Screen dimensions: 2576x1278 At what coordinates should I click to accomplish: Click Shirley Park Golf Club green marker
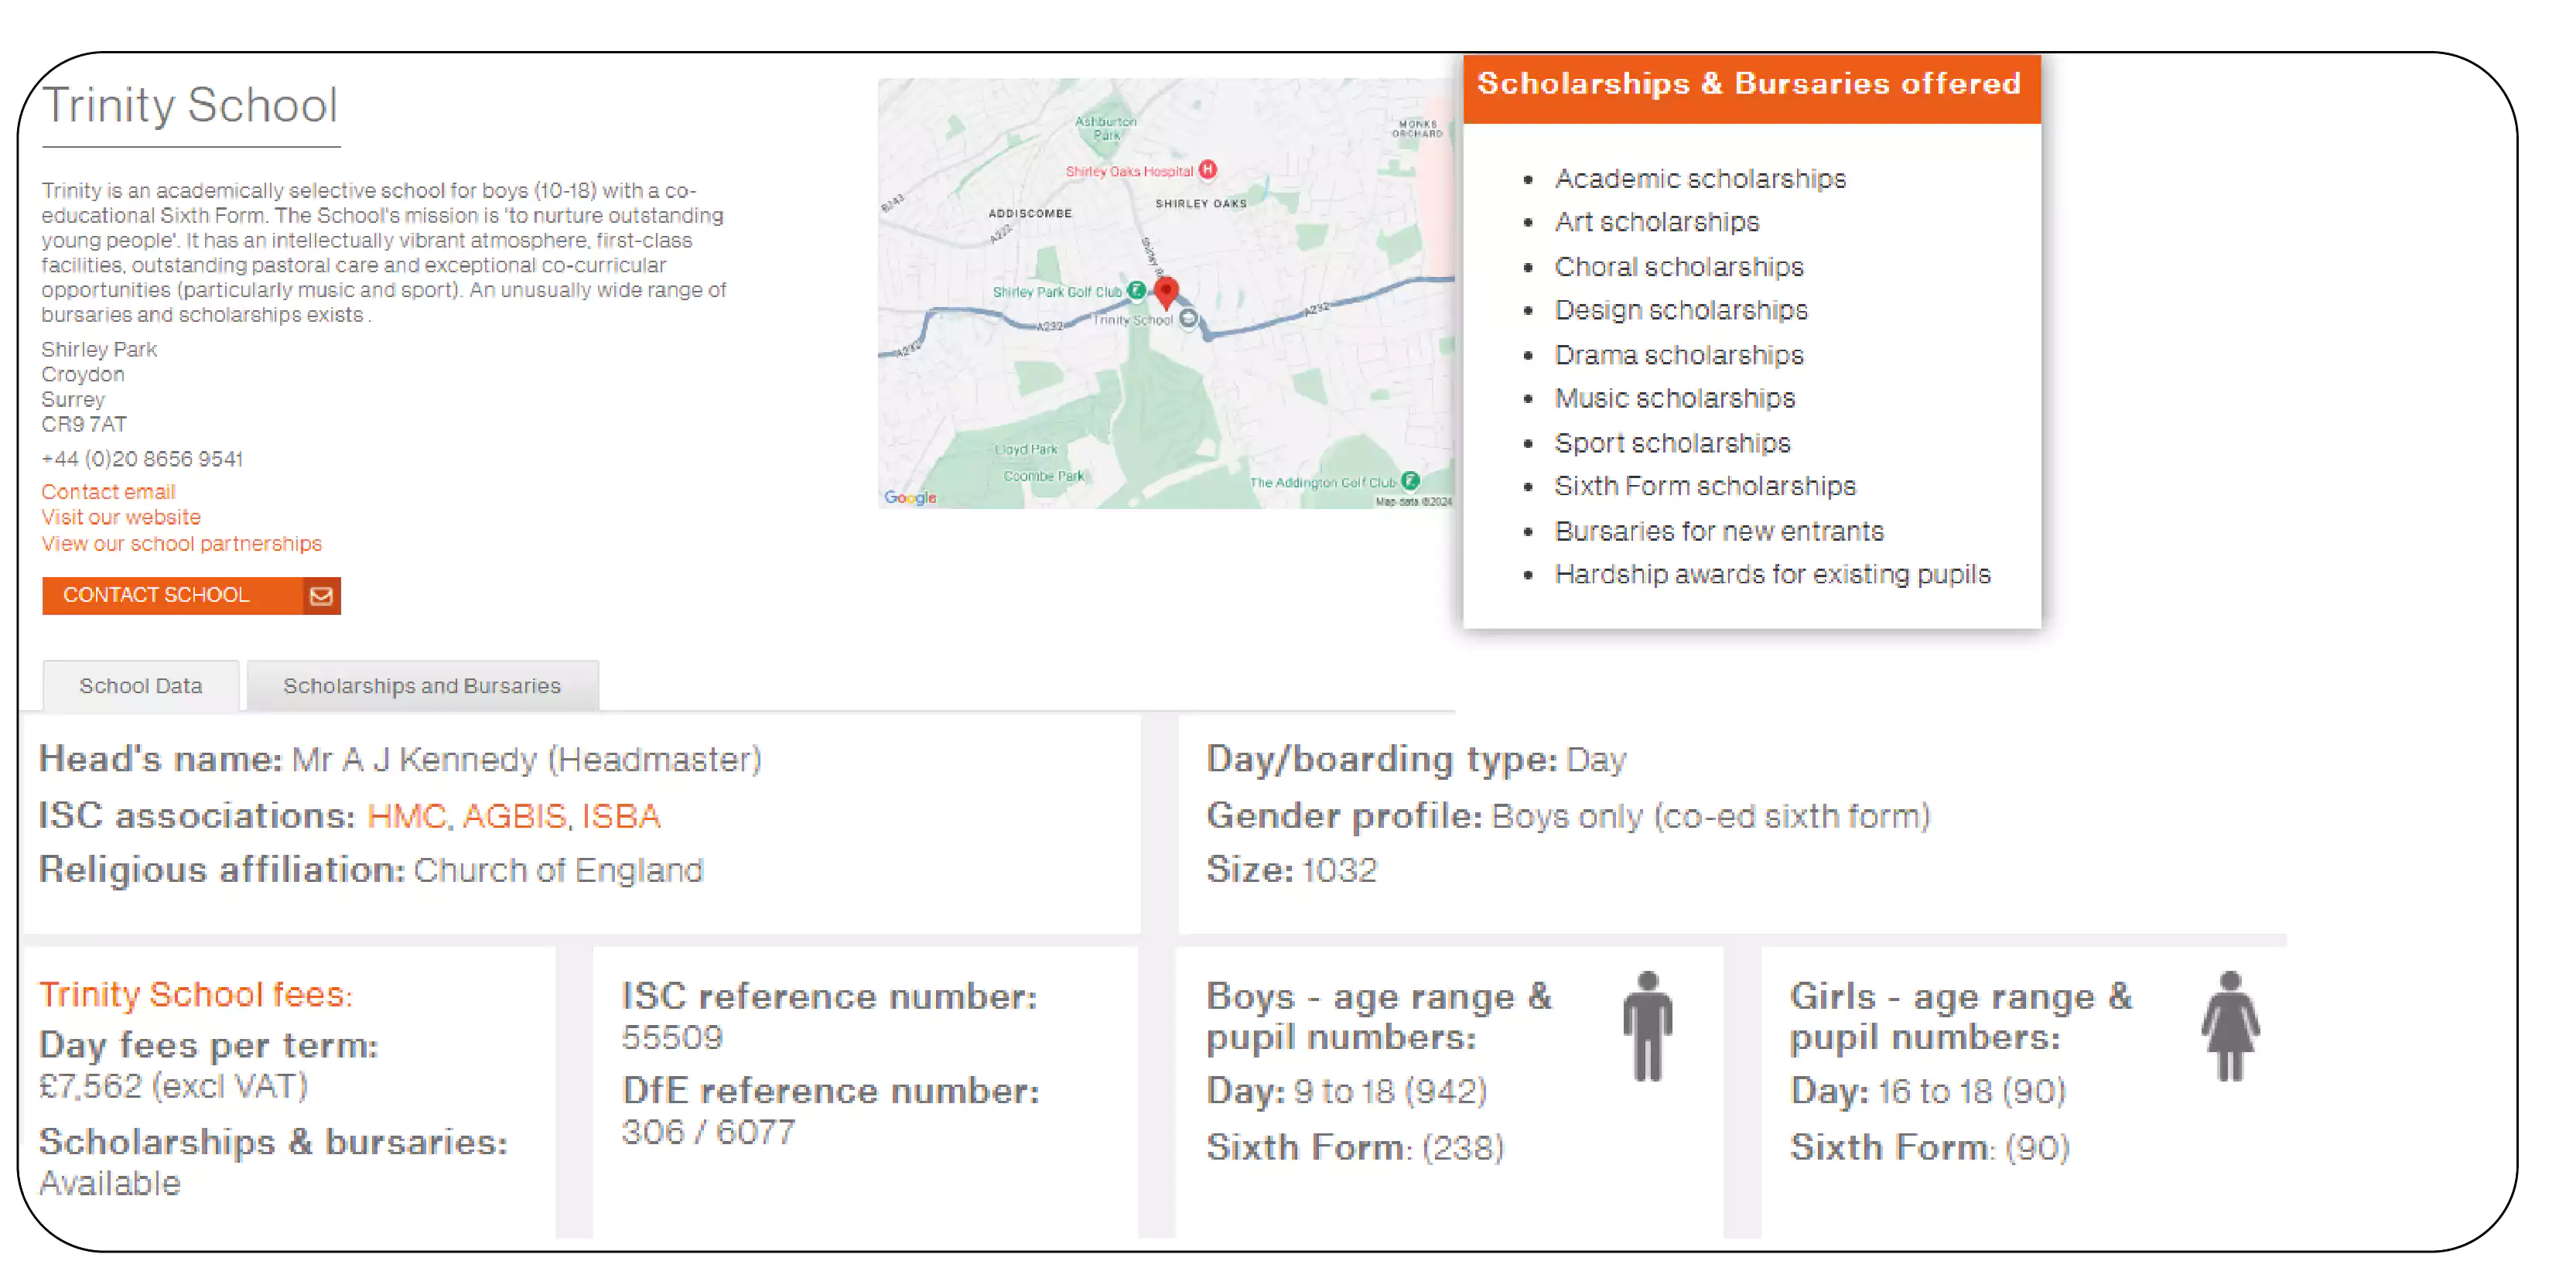(x=1136, y=290)
